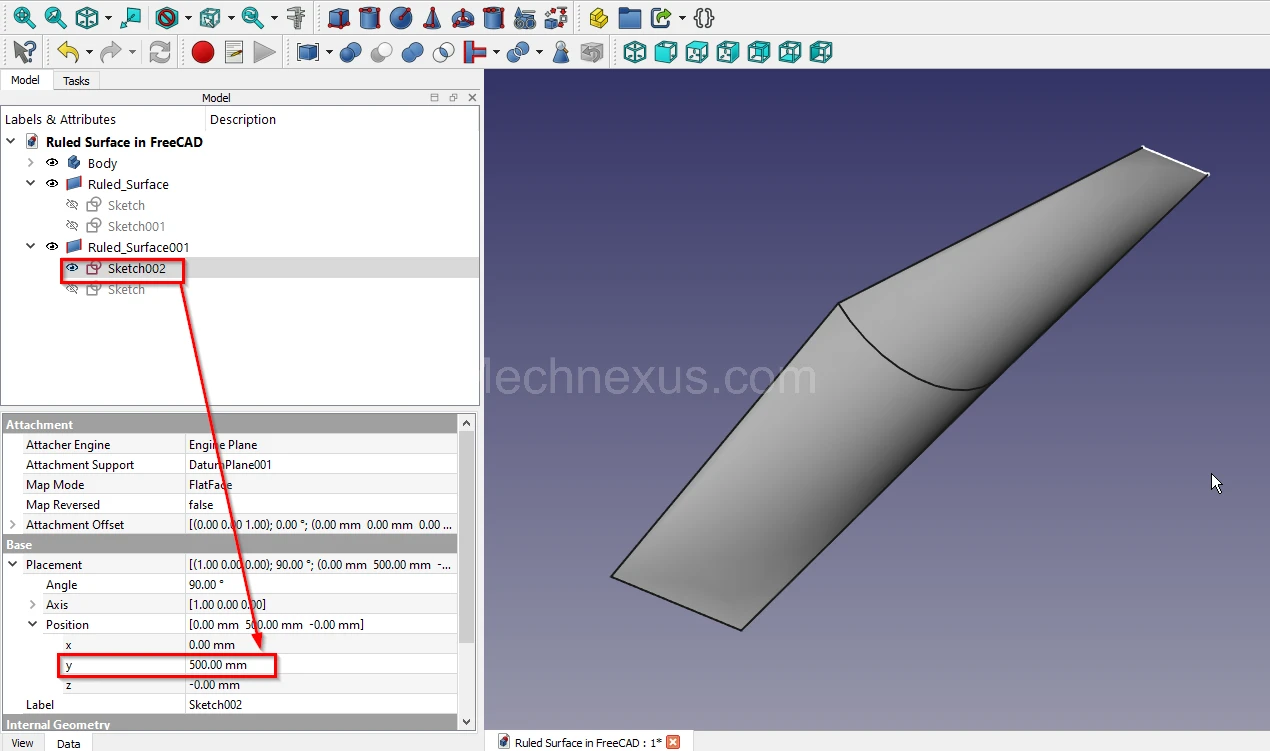Switch to the Tasks tab
The height and width of the screenshot is (751, 1270).
pos(76,81)
